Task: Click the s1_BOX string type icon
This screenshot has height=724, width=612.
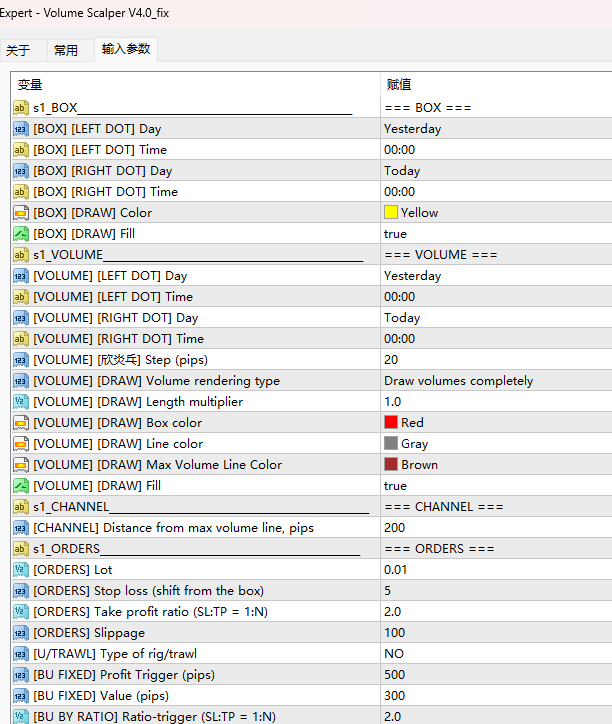Action: pos(21,108)
